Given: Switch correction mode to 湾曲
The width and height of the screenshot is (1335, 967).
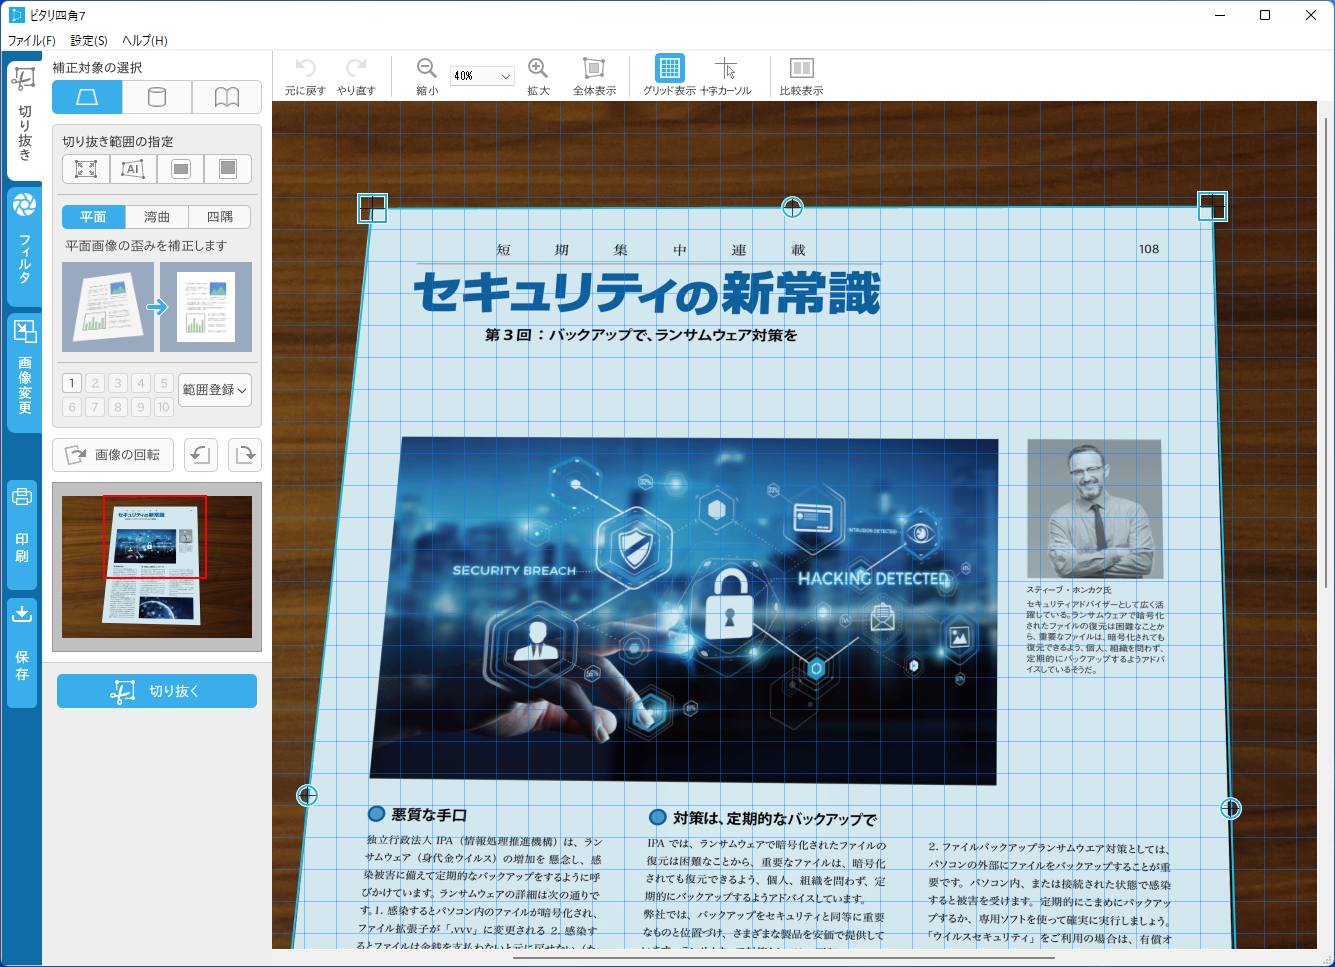Looking at the screenshot, I should (157, 217).
